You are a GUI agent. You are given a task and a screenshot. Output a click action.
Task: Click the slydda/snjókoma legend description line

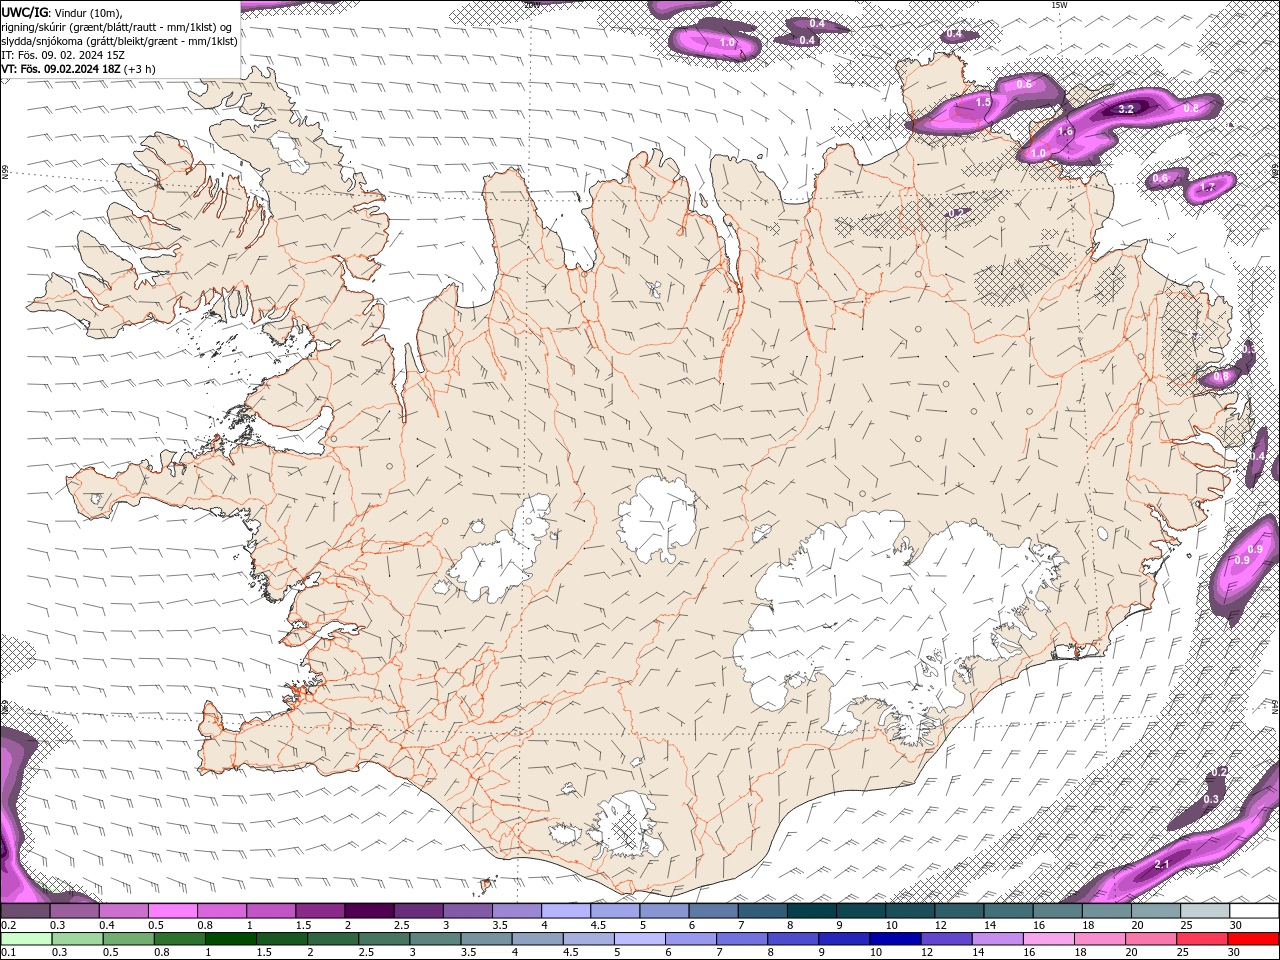[x=119, y=41]
